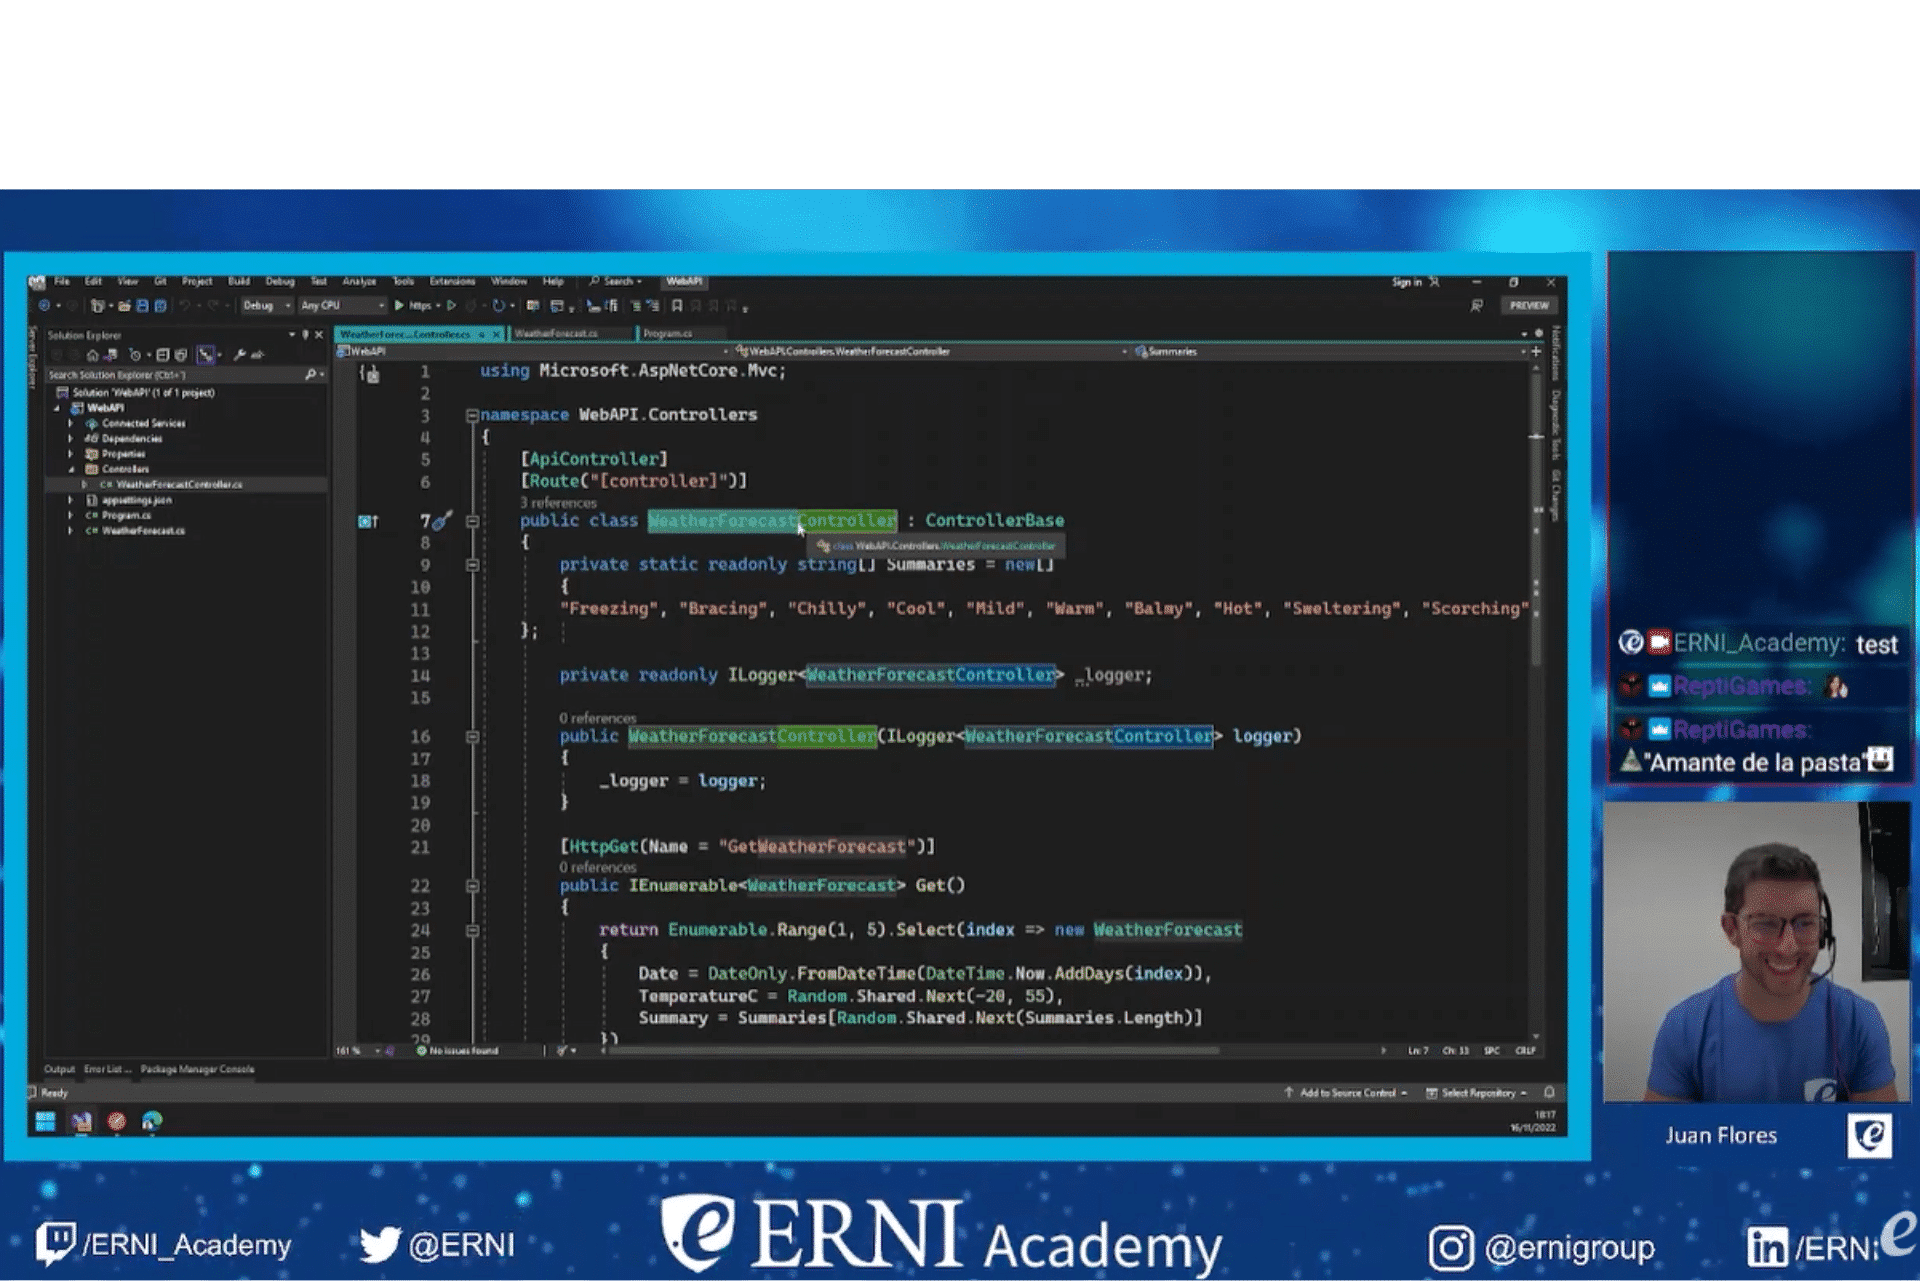Click the Home icon in Solution Explorer

coord(92,355)
